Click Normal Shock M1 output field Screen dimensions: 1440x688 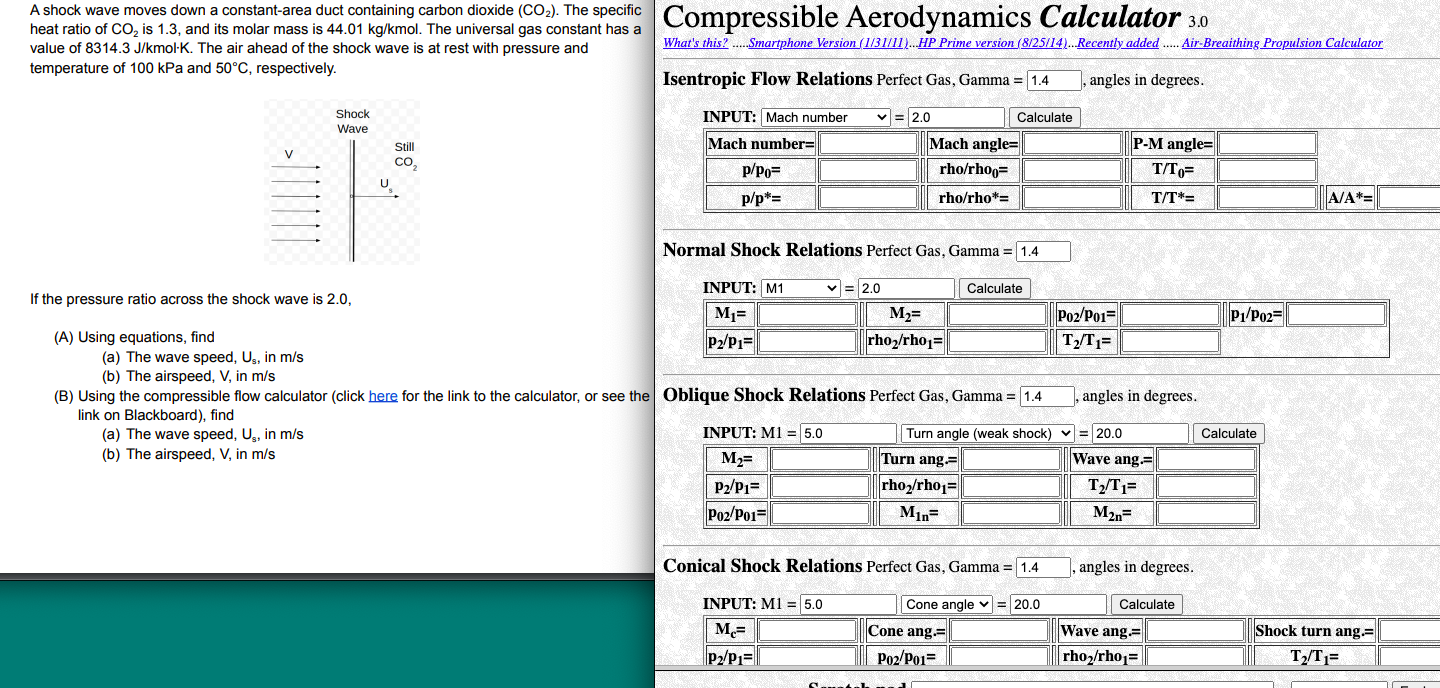[807, 315]
